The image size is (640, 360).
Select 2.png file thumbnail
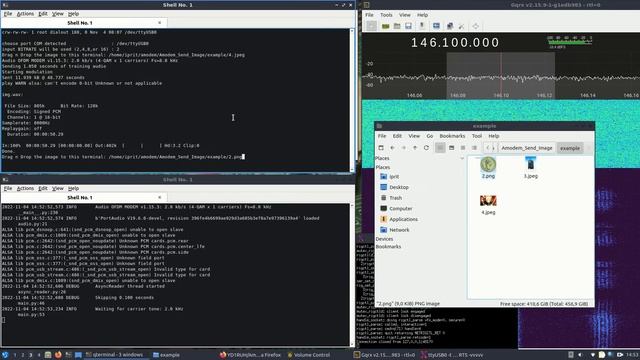pyautogui.click(x=488, y=164)
